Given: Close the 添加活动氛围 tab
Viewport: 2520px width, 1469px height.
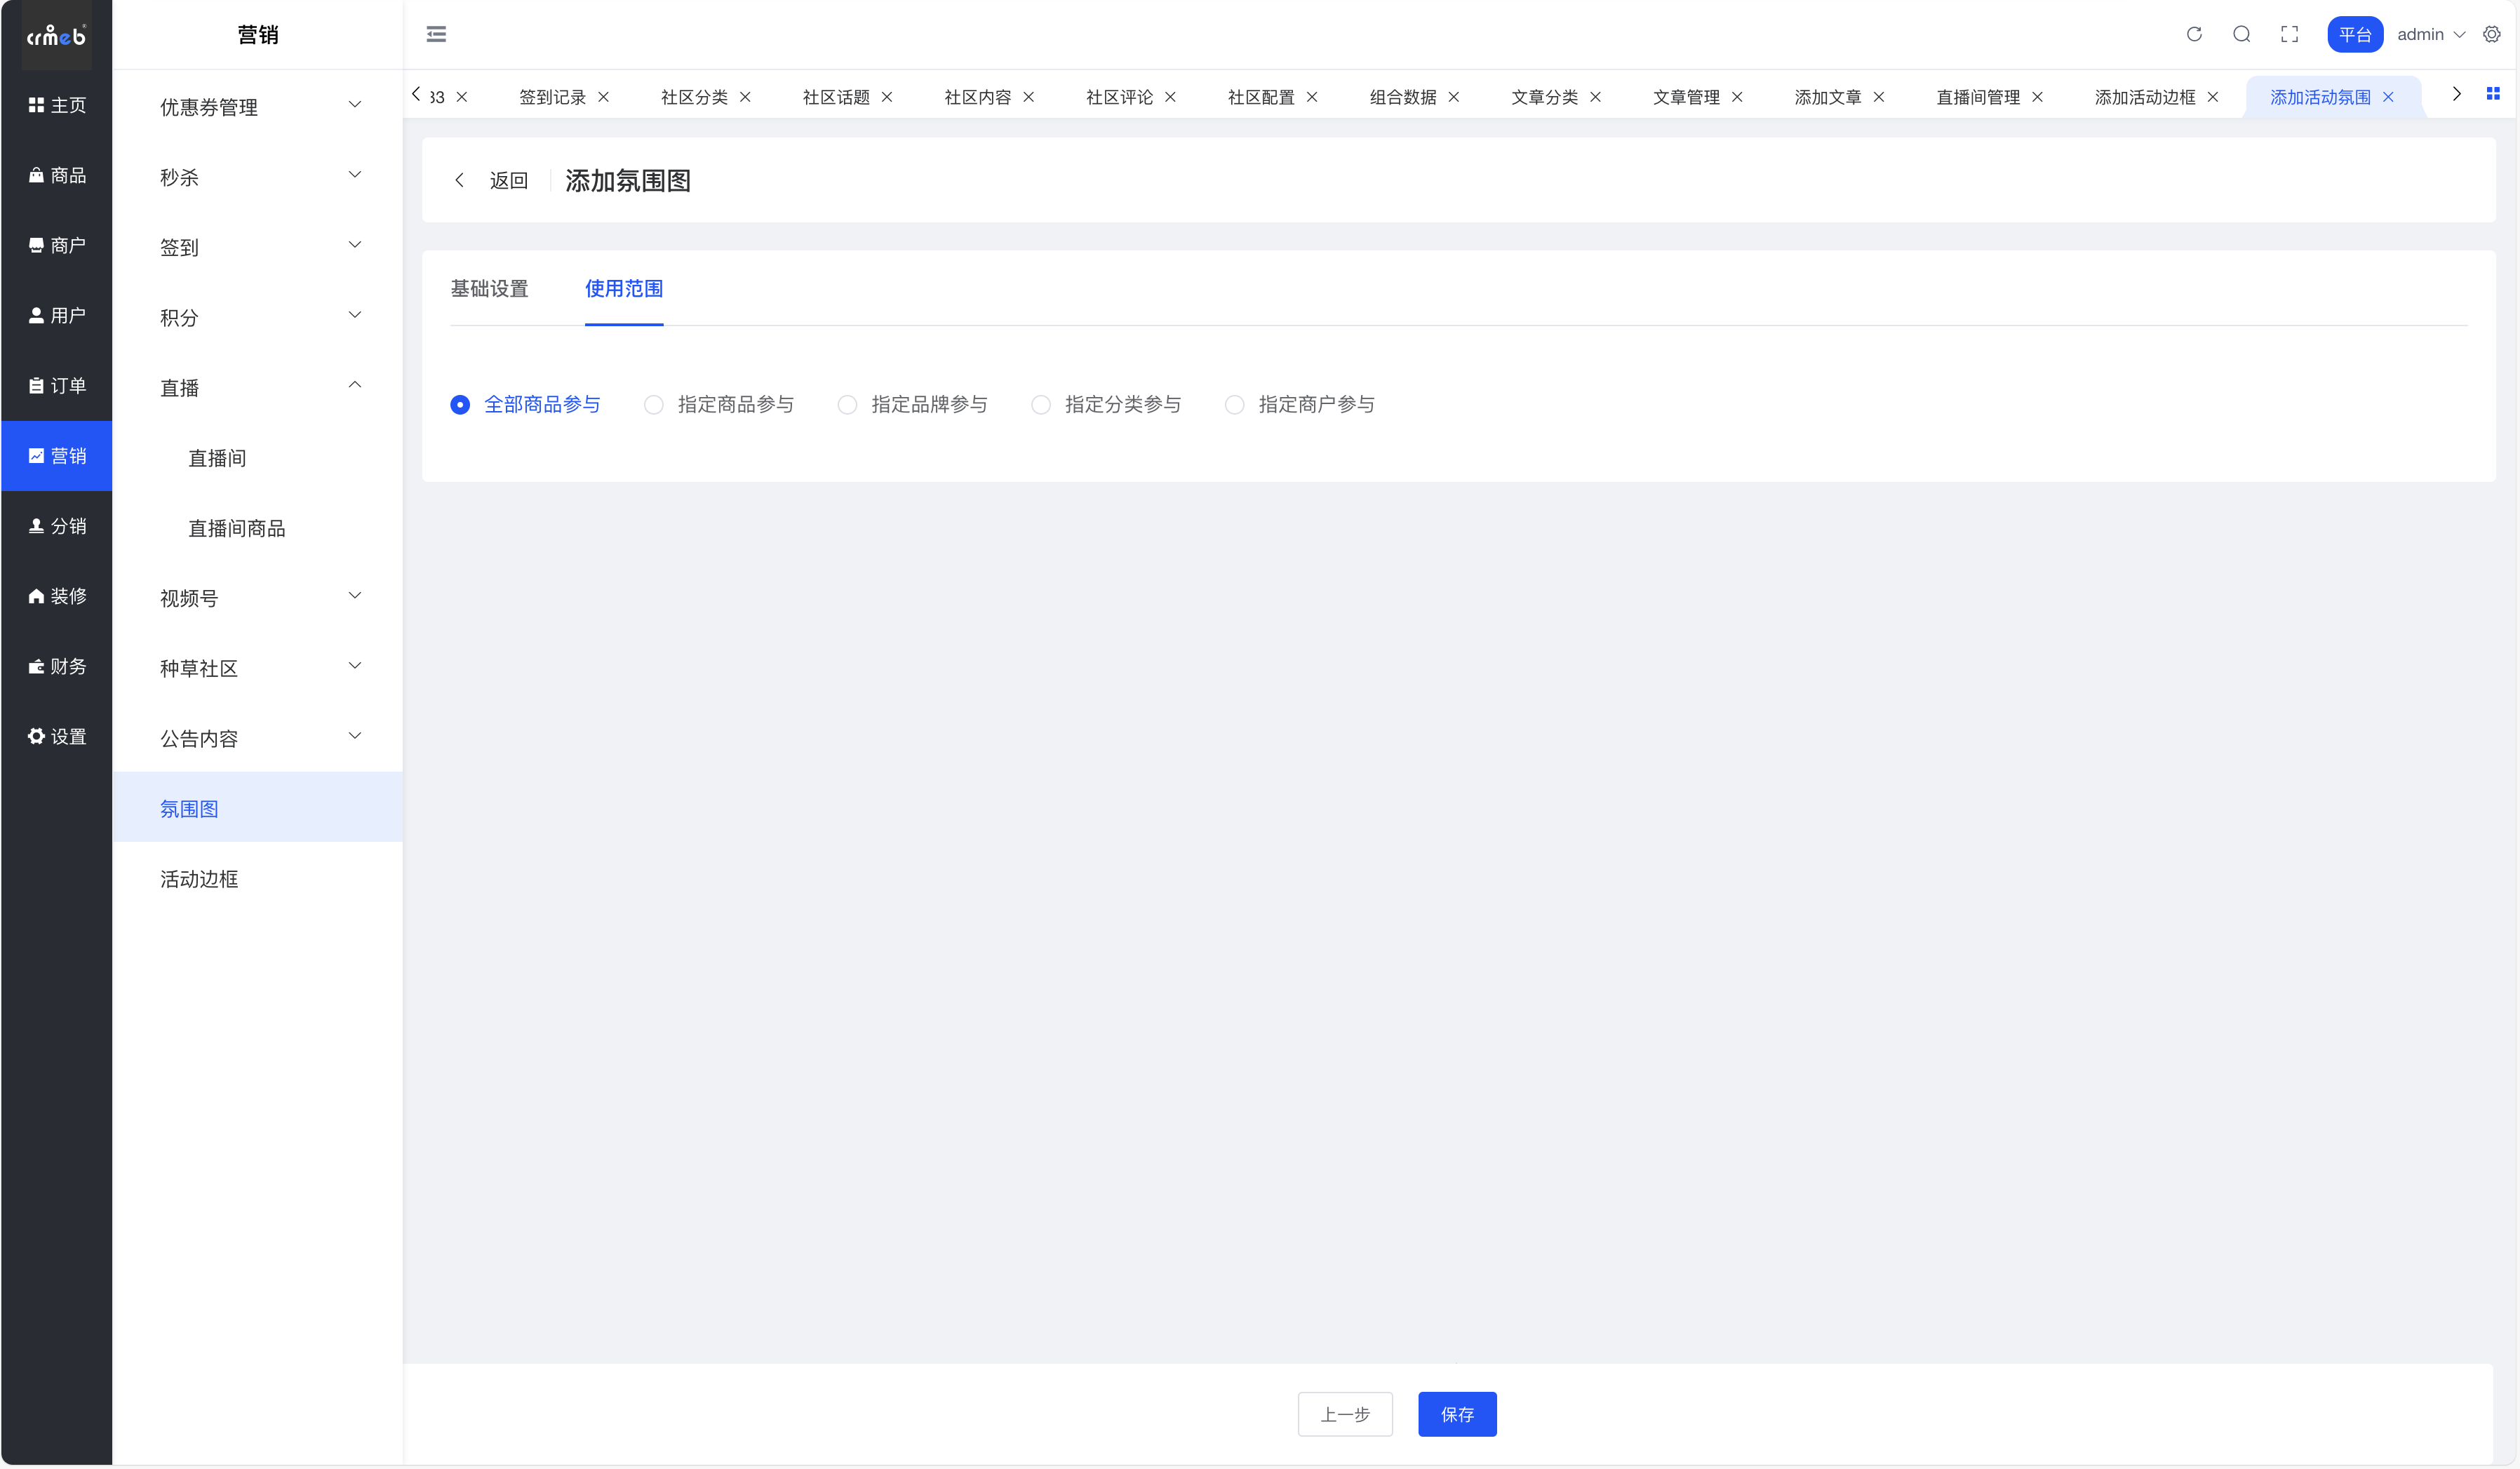Looking at the screenshot, I should pyautogui.click(x=2388, y=97).
